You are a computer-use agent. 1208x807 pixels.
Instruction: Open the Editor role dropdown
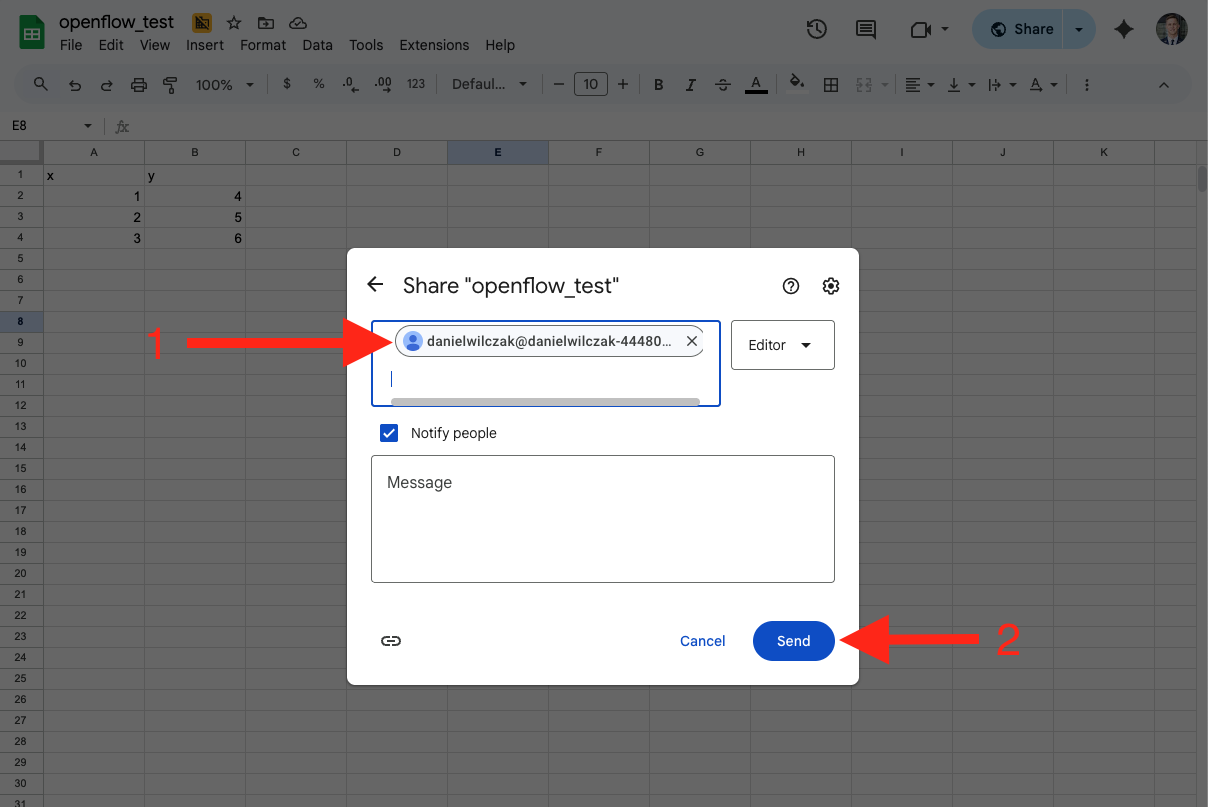[782, 345]
